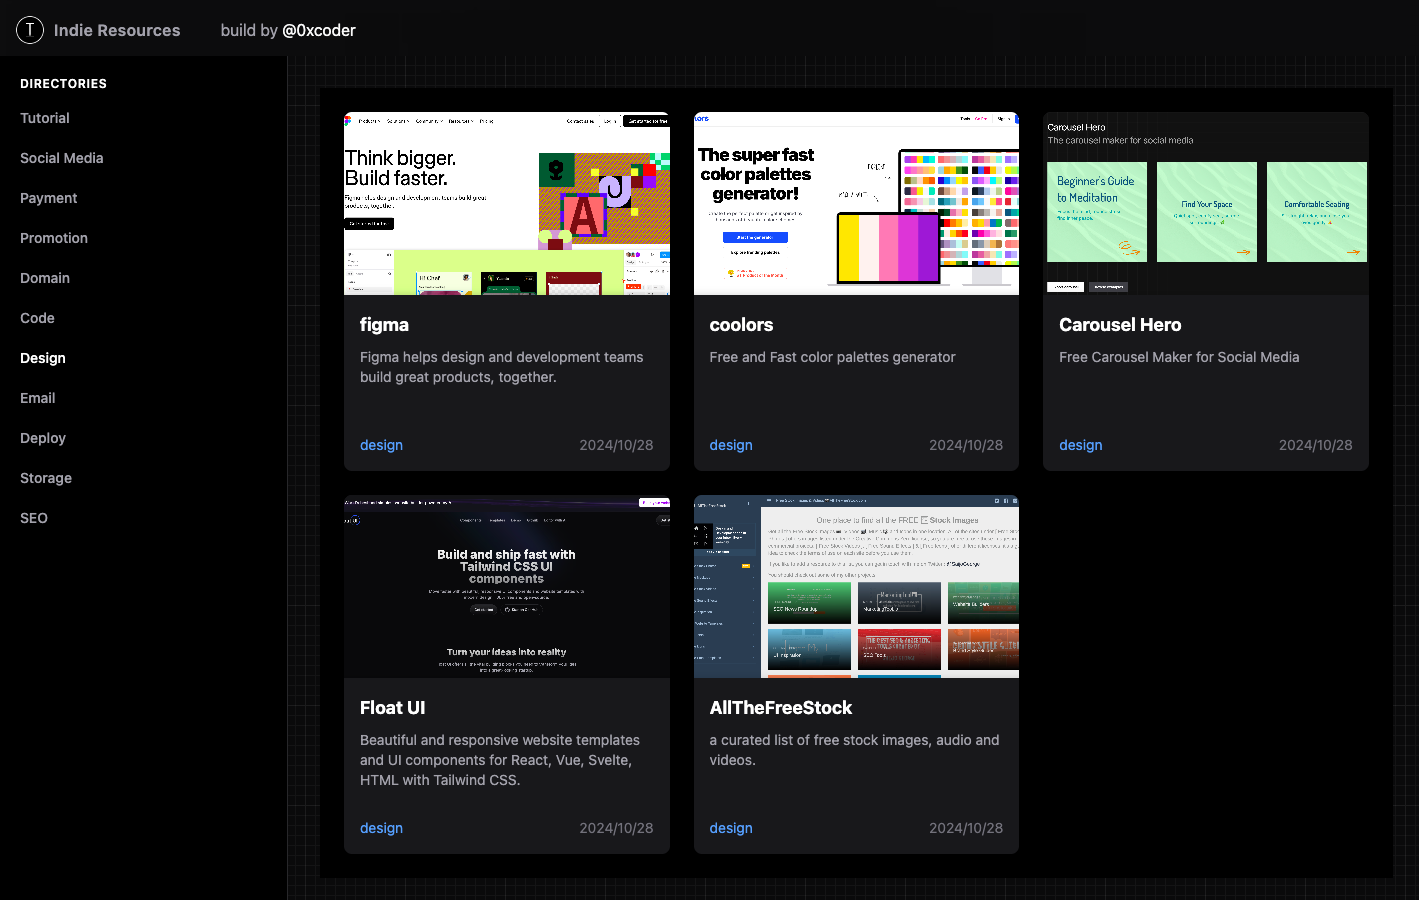The width and height of the screenshot is (1419, 900).
Task: Click 2024/10/28 date on Carousel Hero card
Action: point(1315,445)
